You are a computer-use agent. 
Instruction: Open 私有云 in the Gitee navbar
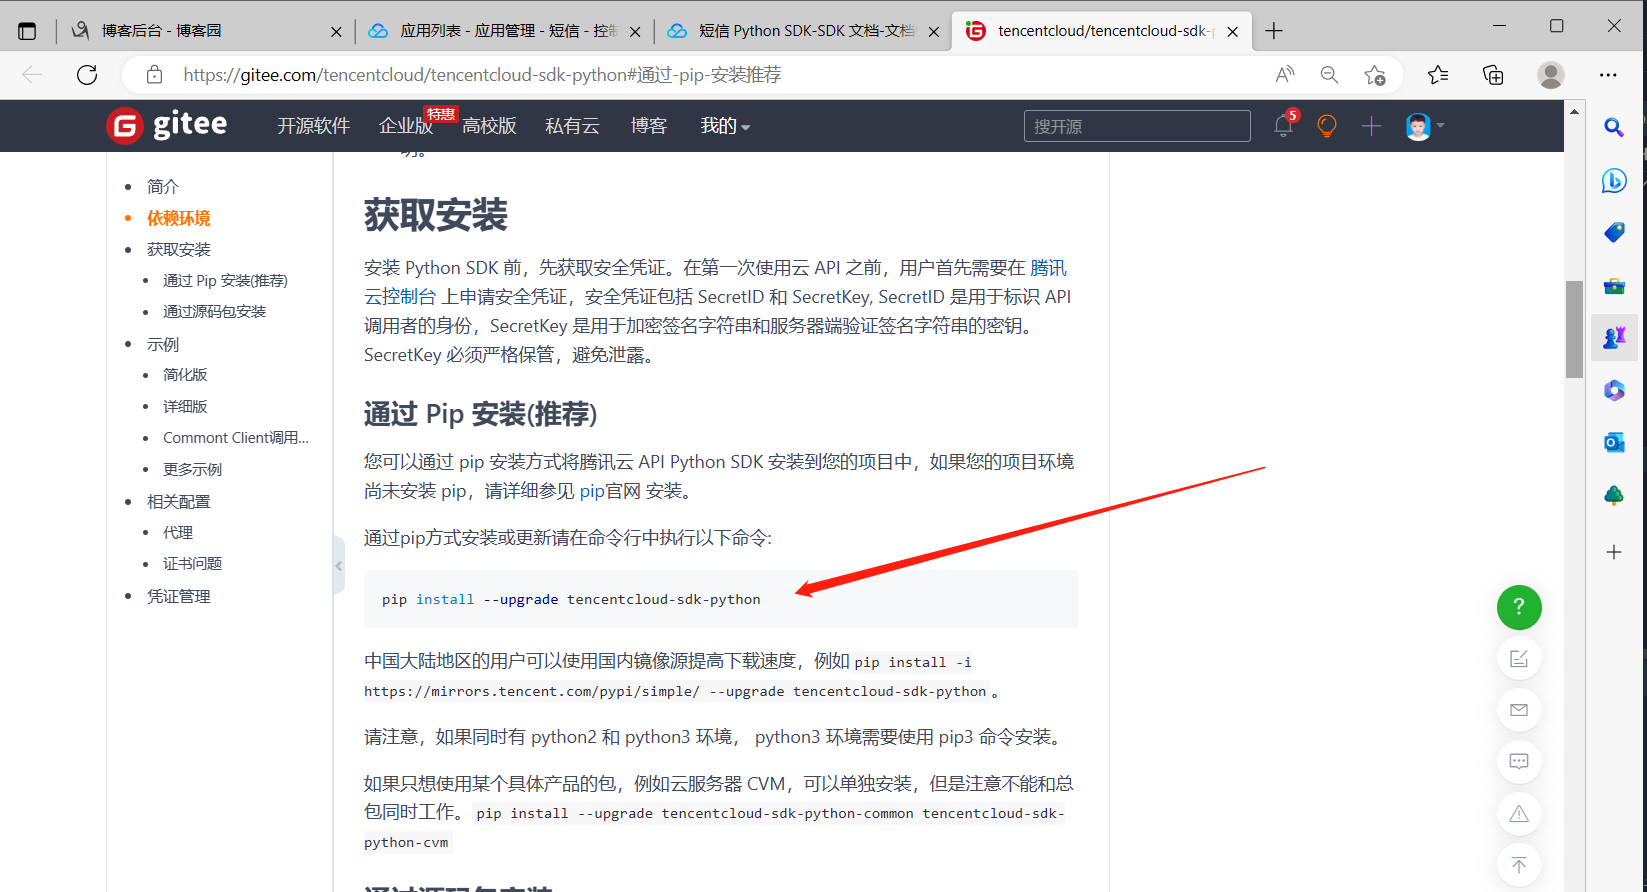click(x=572, y=126)
